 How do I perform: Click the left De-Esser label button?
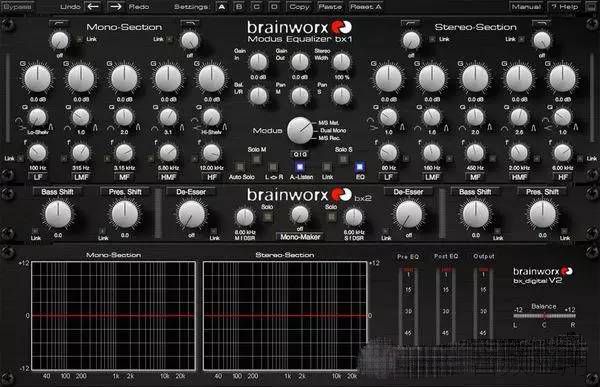[x=191, y=192]
